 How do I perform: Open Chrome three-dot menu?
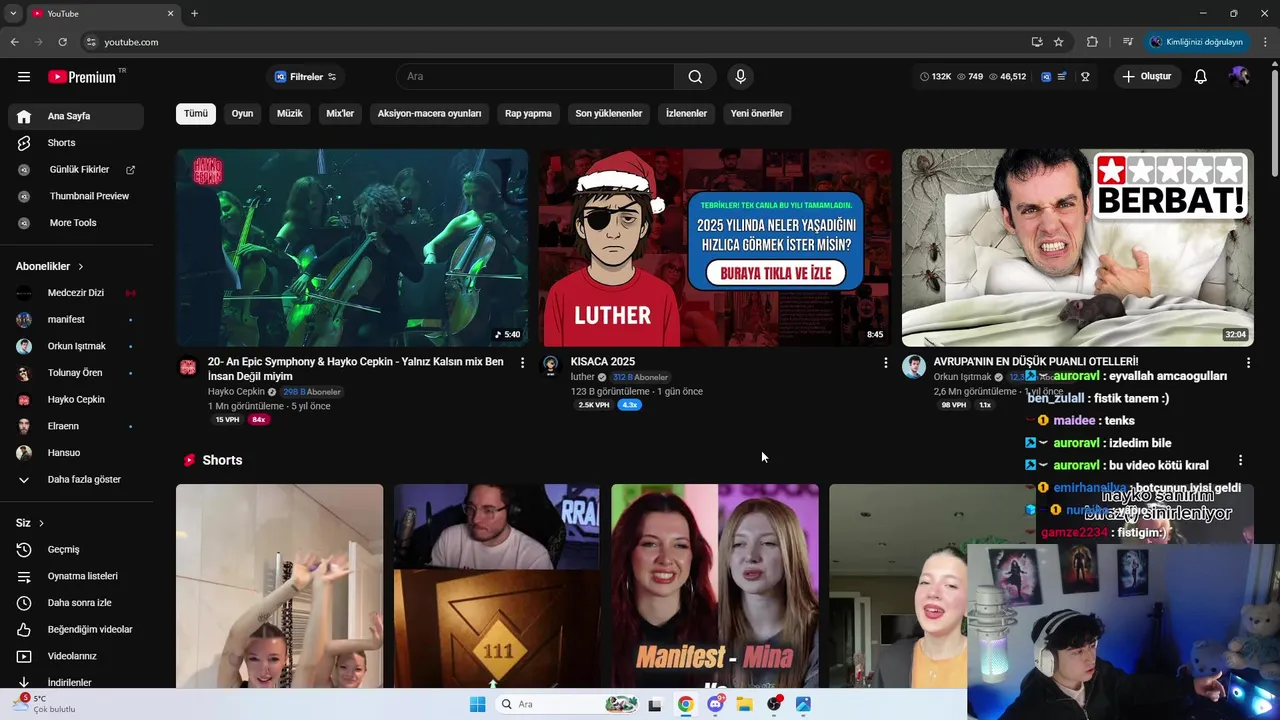pos(1266,42)
